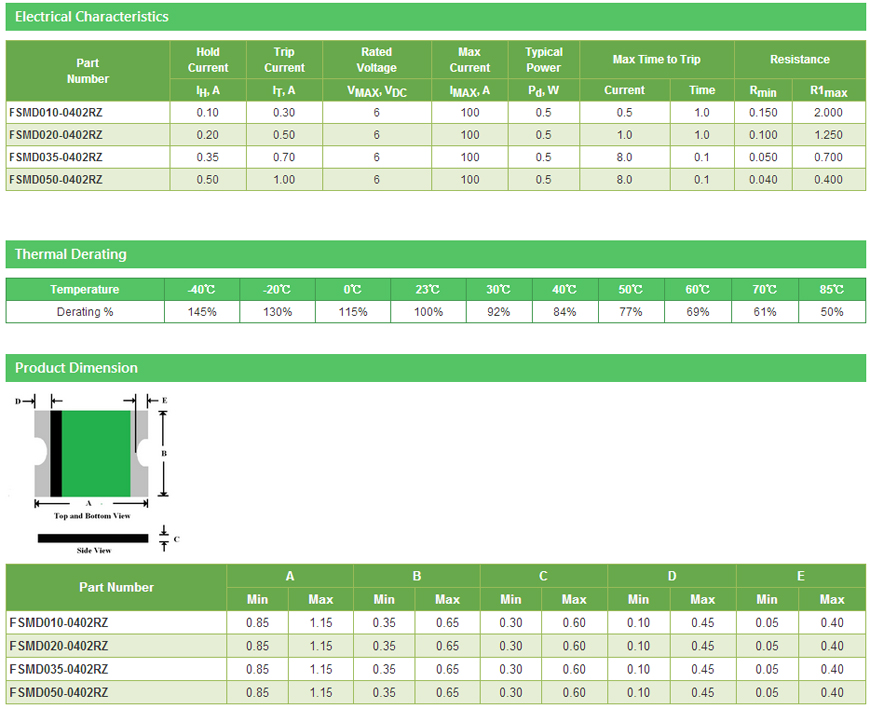Click the R1max sub-header
This screenshot has height=709, width=870.
click(x=828, y=91)
